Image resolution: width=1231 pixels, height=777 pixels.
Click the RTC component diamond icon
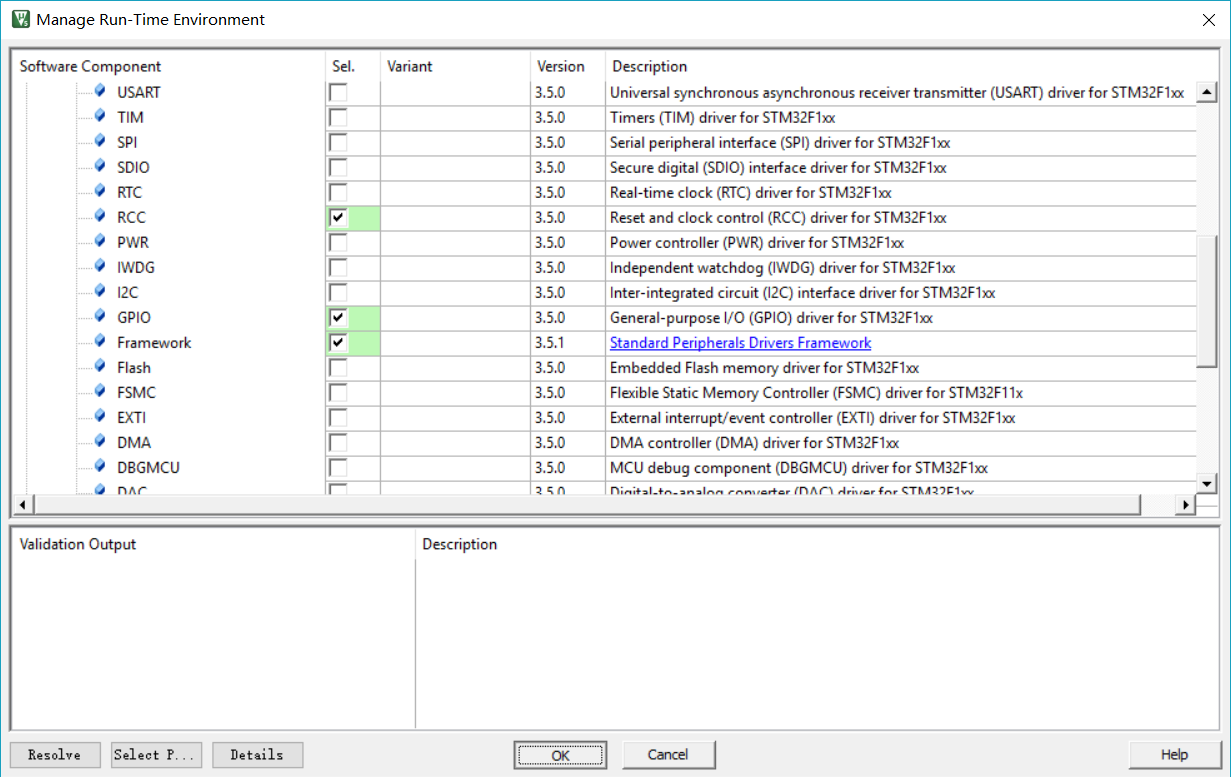[100, 191]
